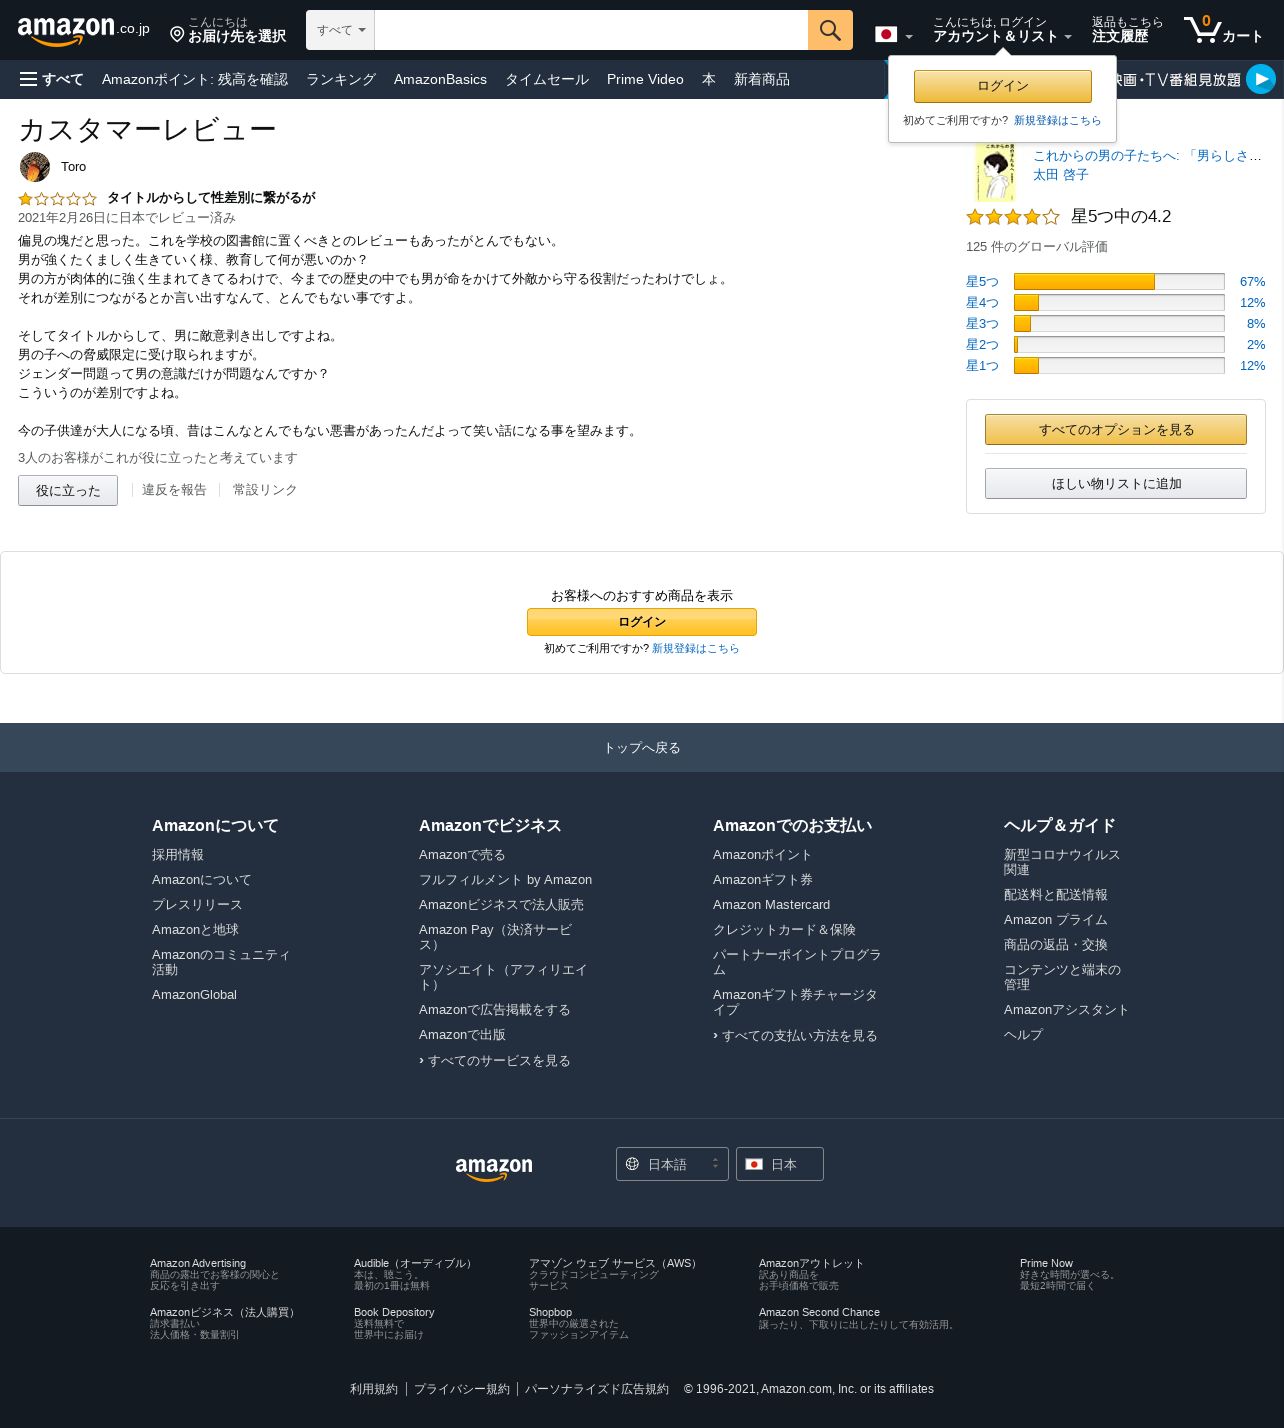Click the book cover thumbnail
1284x1428 pixels.
pyautogui.click(x=995, y=172)
